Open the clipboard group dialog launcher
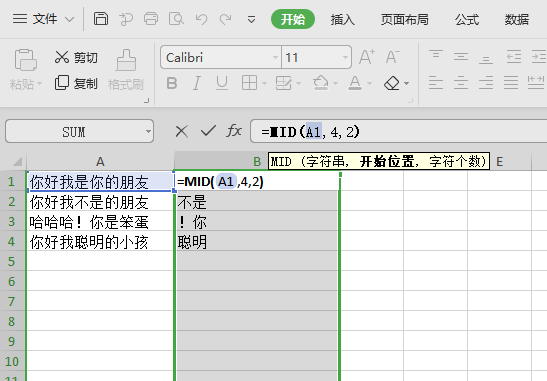 tap(147, 100)
